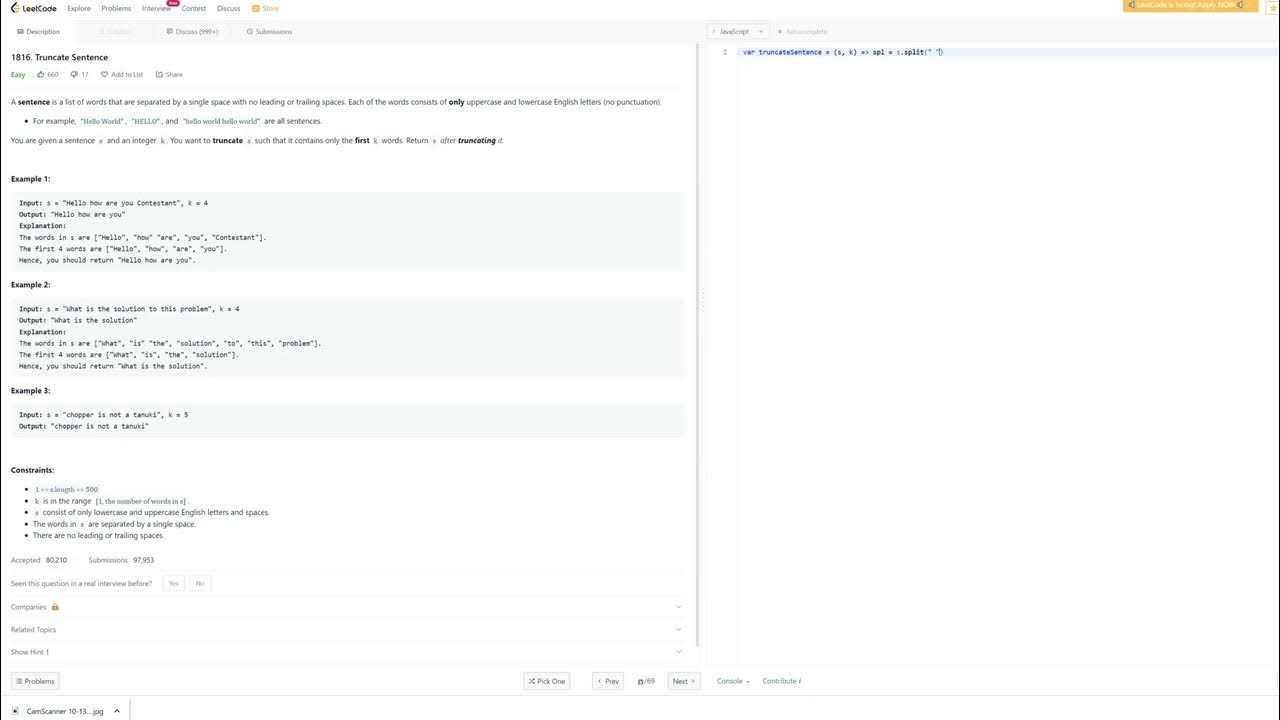1280x720 pixels.
Task: Answer Yes to seen in interview
Action: 174,583
